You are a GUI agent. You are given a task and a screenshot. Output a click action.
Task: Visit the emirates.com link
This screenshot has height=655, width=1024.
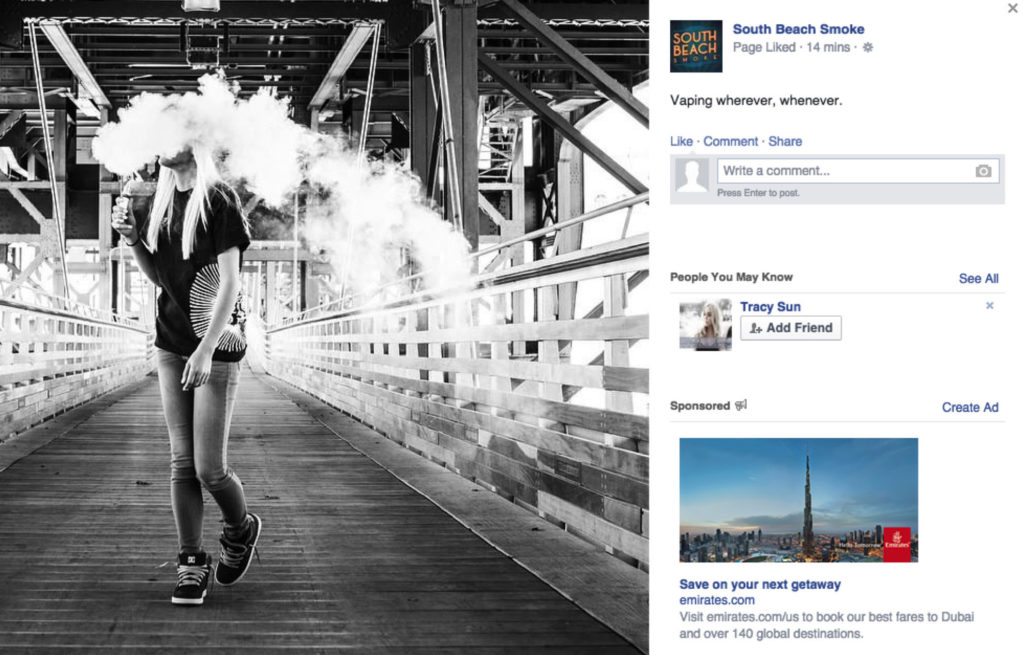tap(717, 600)
